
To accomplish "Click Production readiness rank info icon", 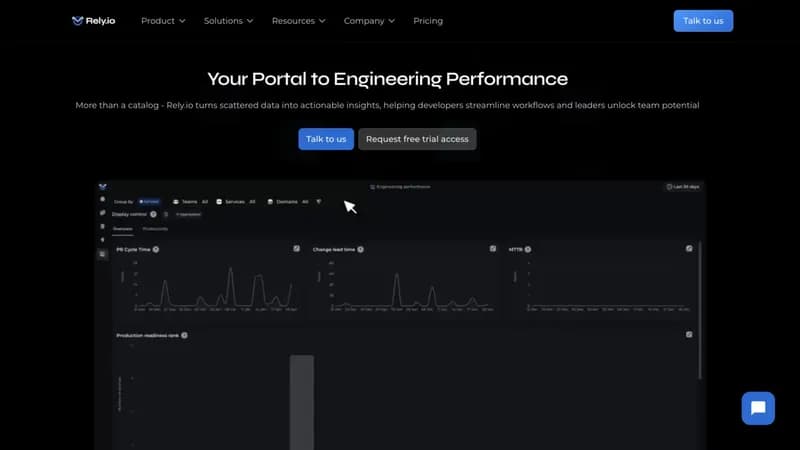I will pyautogui.click(x=185, y=335).
